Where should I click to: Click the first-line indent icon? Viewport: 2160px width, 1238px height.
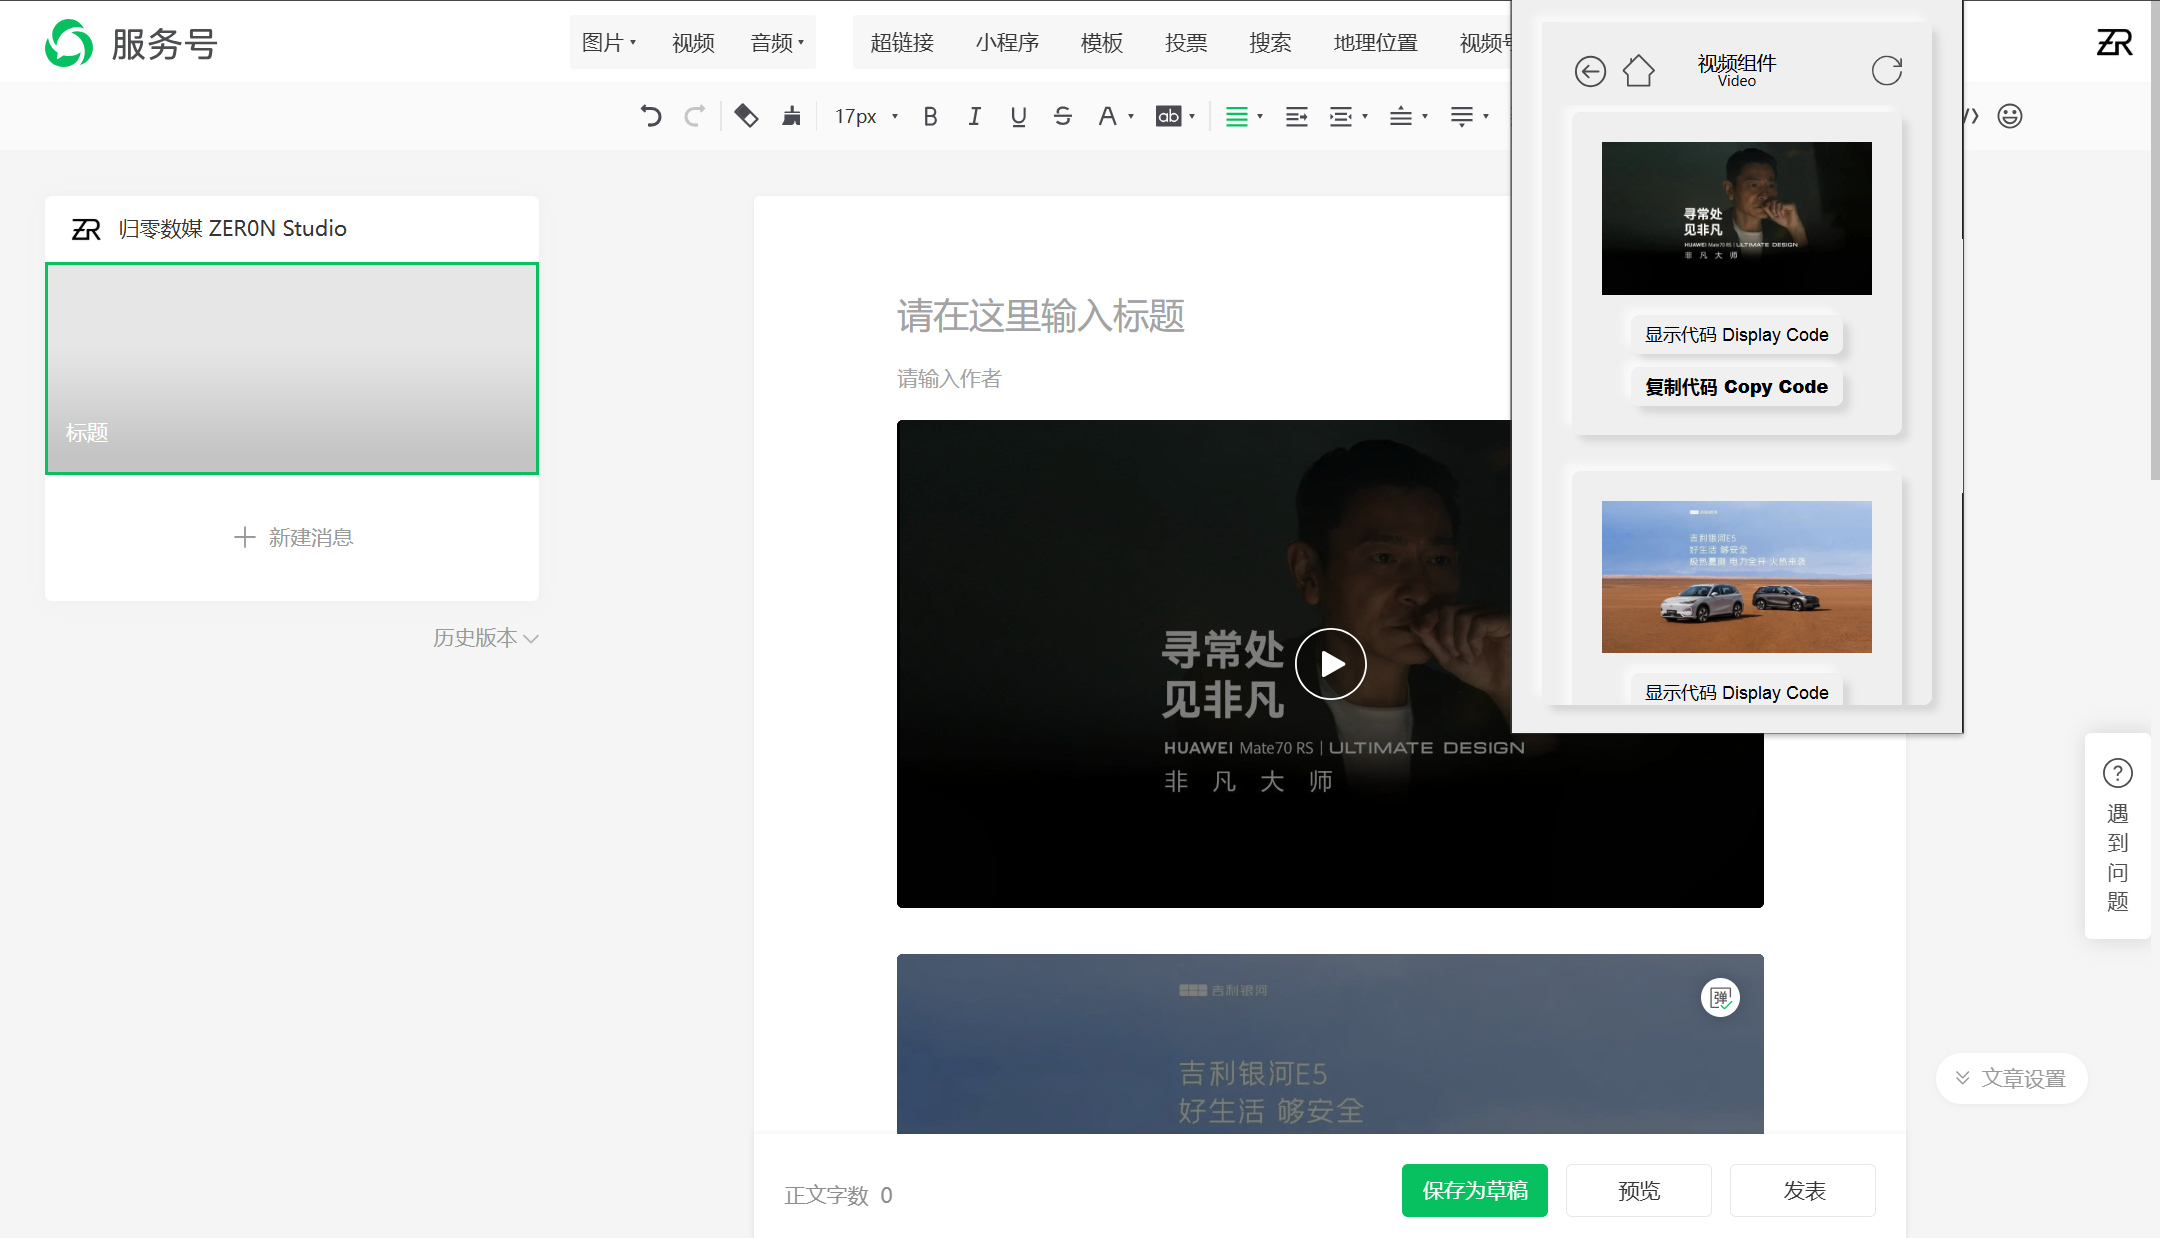(x=1297, y=117)
